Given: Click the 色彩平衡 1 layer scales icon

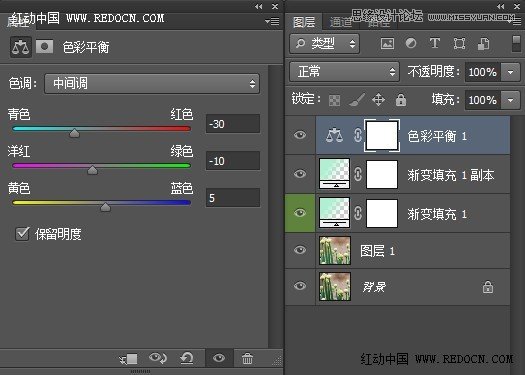Looking at the screenshot, I should (x=334, y=135).
